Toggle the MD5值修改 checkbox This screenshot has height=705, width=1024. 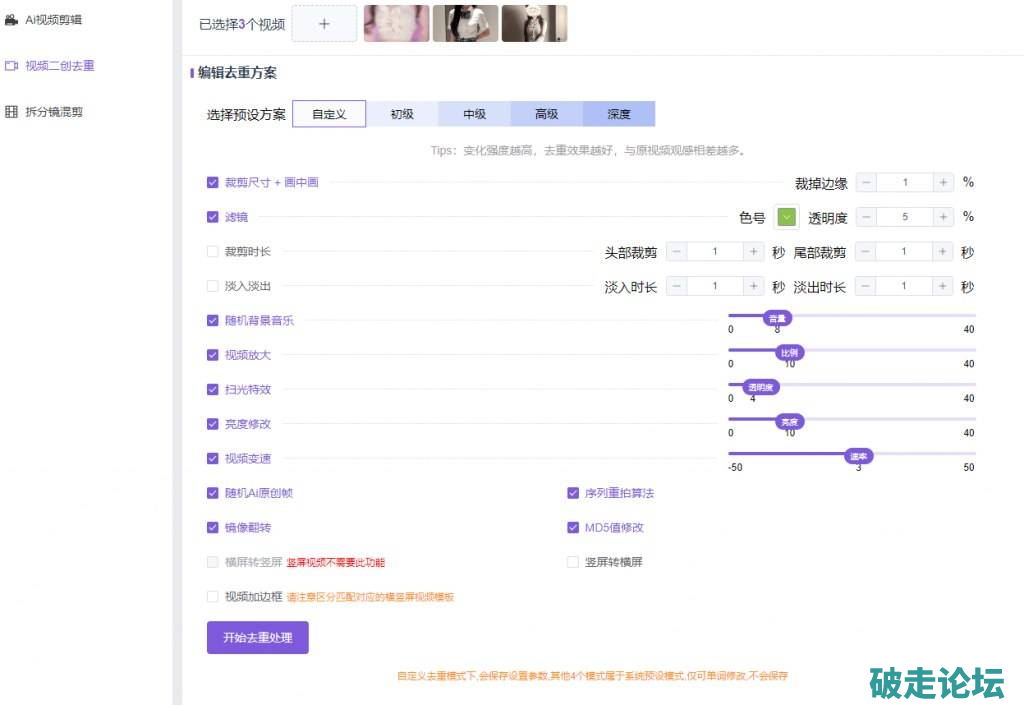(x=573, y=528)
